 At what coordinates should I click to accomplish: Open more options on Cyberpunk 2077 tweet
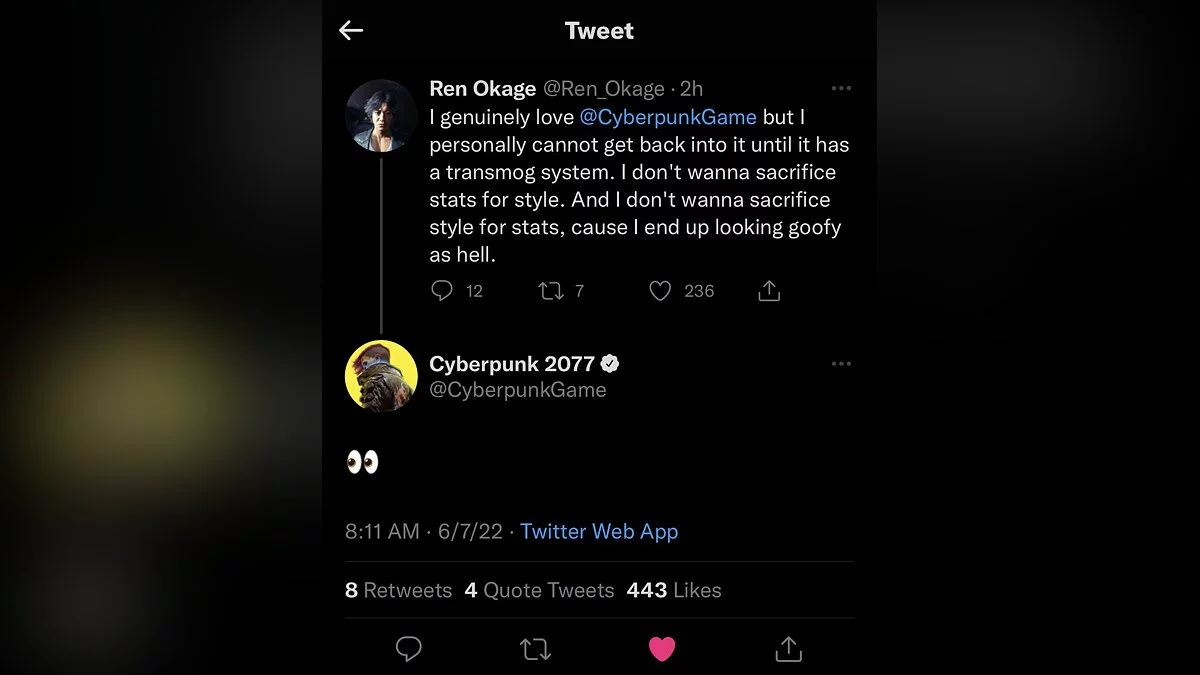(841, 364)
